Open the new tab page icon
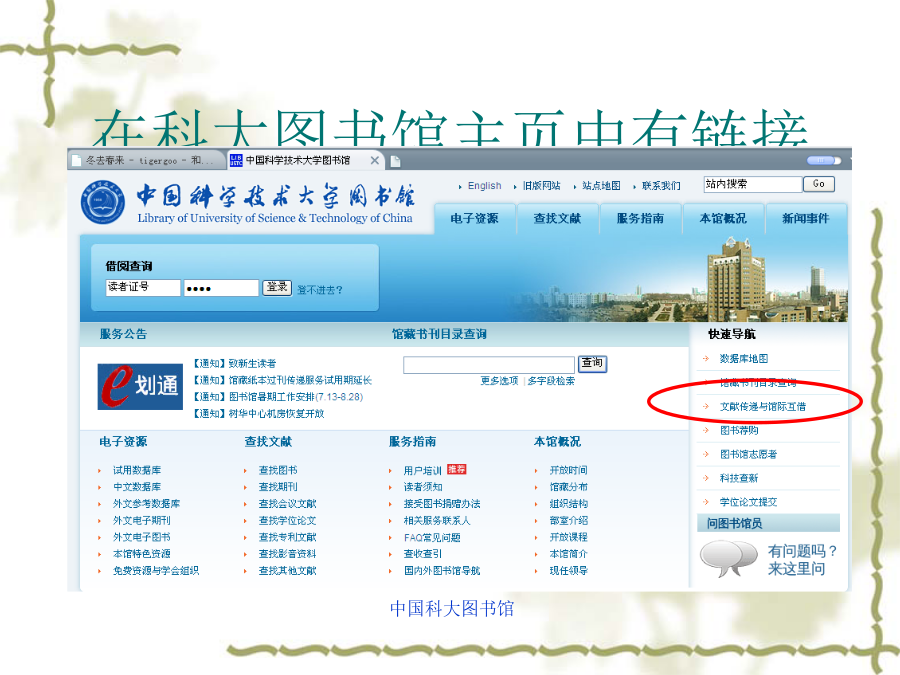Viewport: 900px width, 675px height. click(x=395, y=161)
